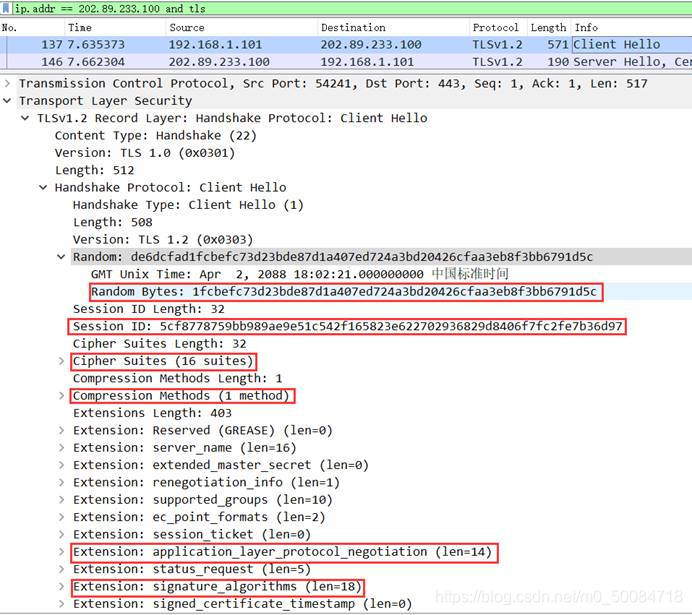Collapse the Random field node

point(61,257)
